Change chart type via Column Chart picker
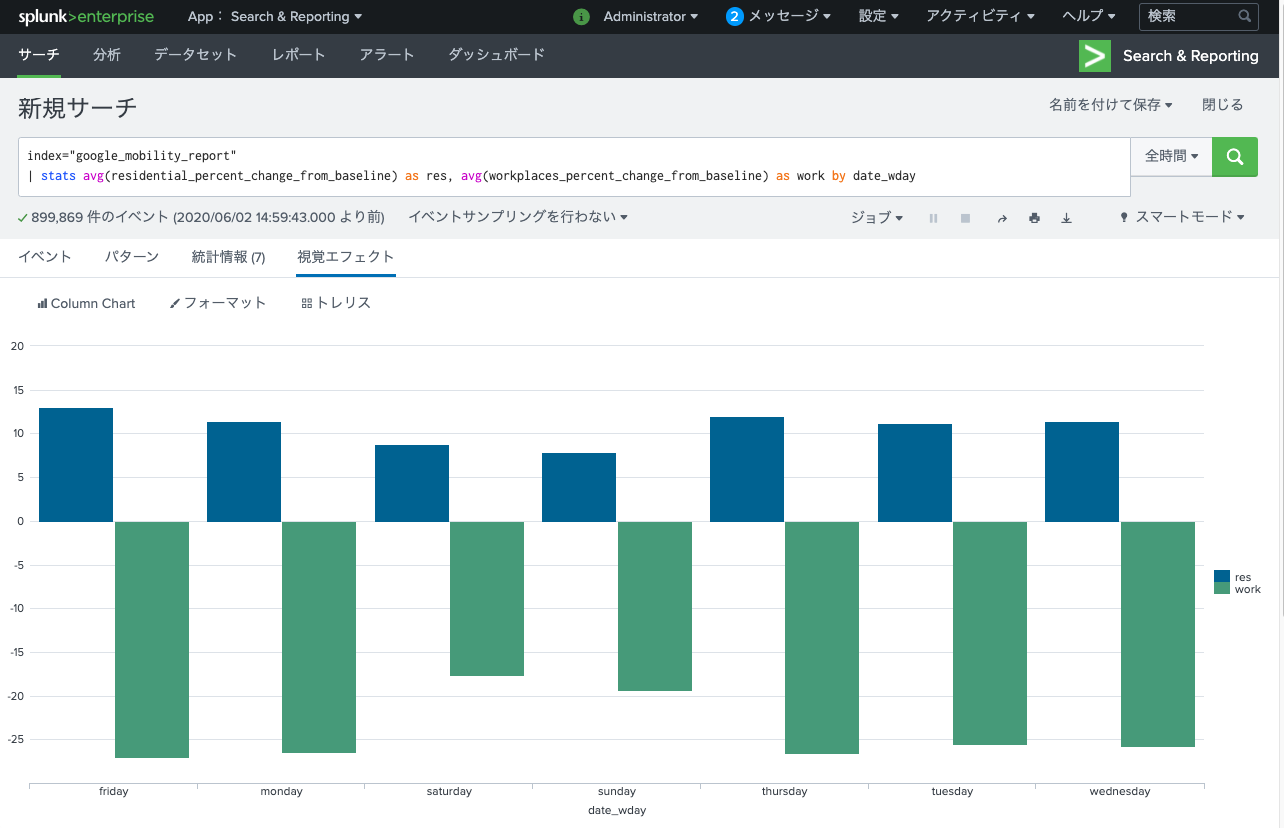Viewport: 1284px width, 828px height. [86, 303]
